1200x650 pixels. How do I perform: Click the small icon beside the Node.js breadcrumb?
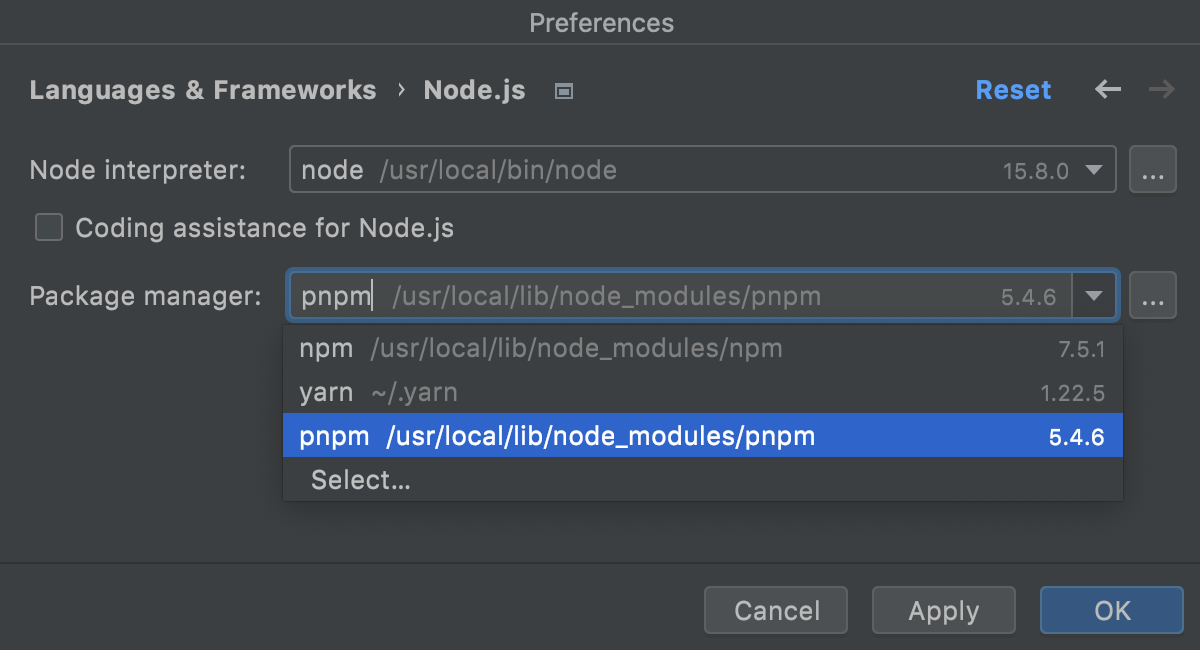[563, 90]
